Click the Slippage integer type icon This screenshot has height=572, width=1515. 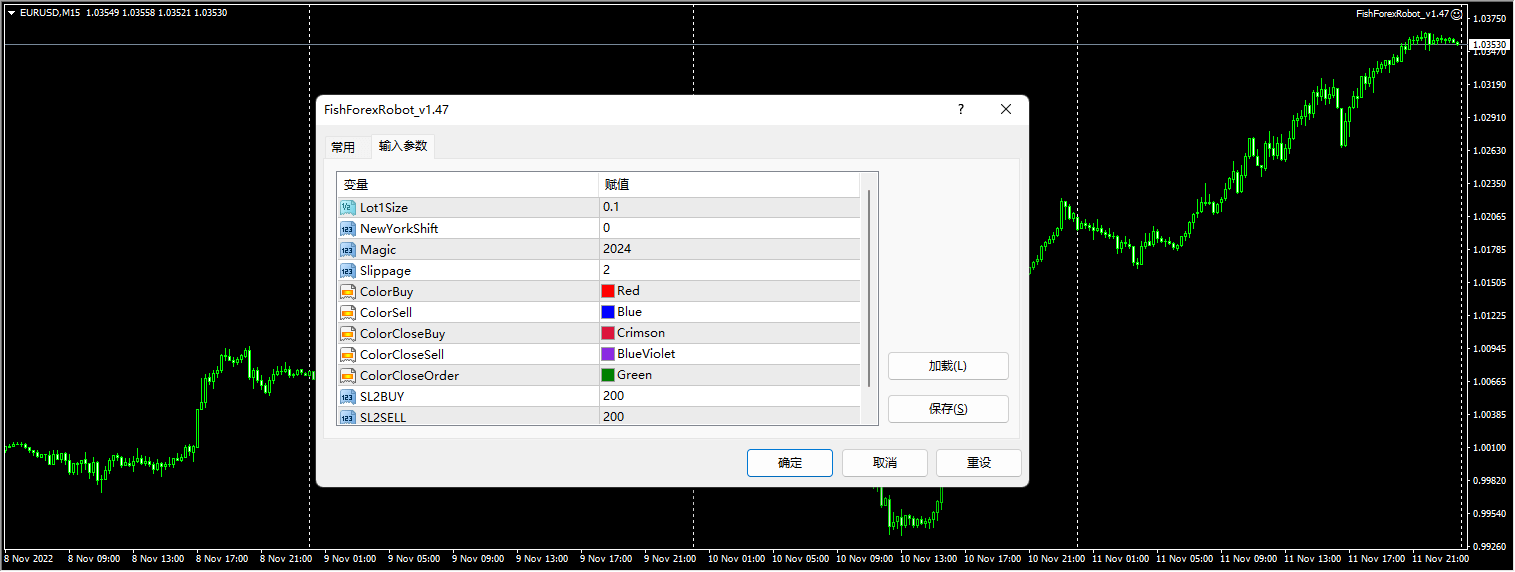click(x=348, y=270)
